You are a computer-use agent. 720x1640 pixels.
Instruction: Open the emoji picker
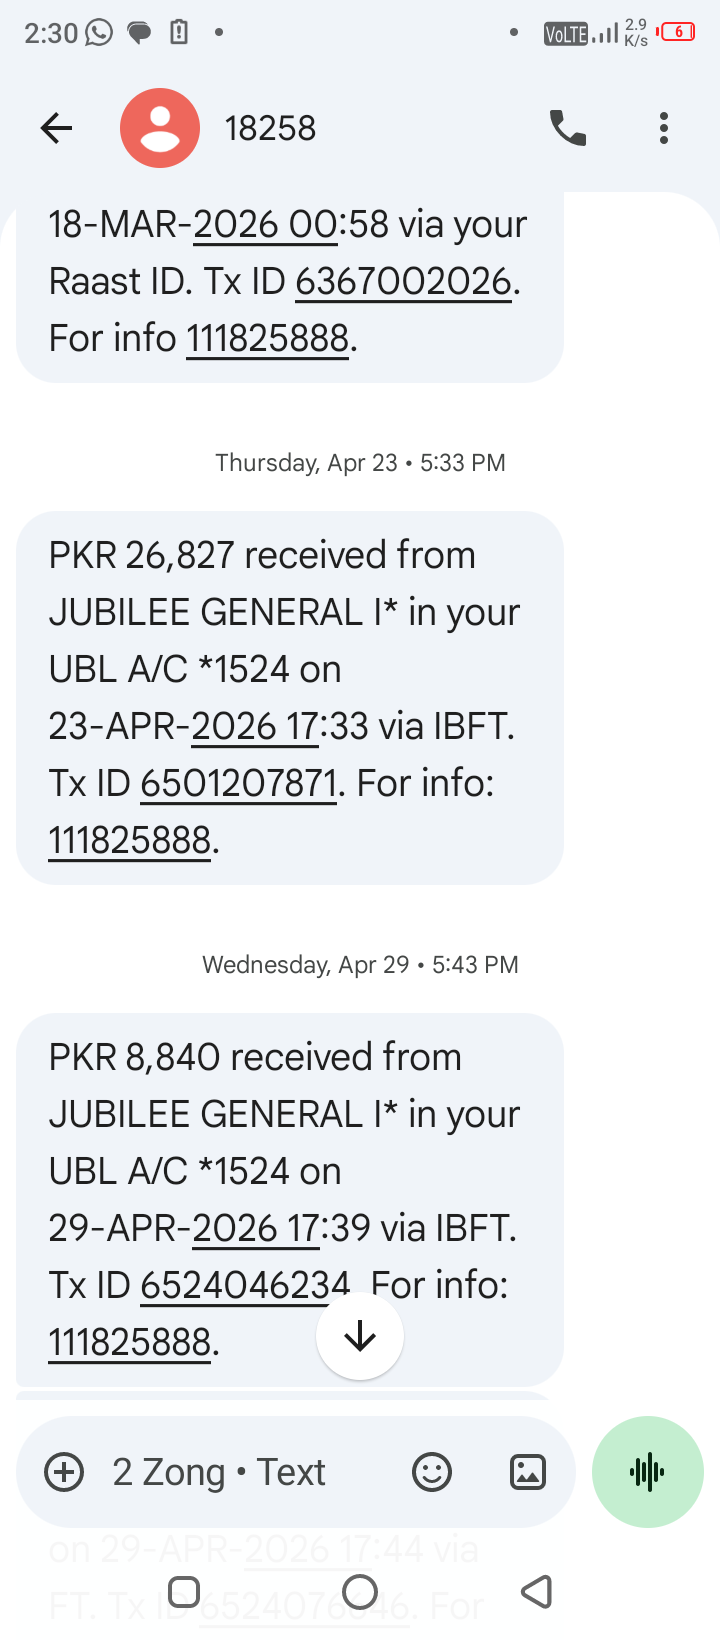(x=432, y=1472)
